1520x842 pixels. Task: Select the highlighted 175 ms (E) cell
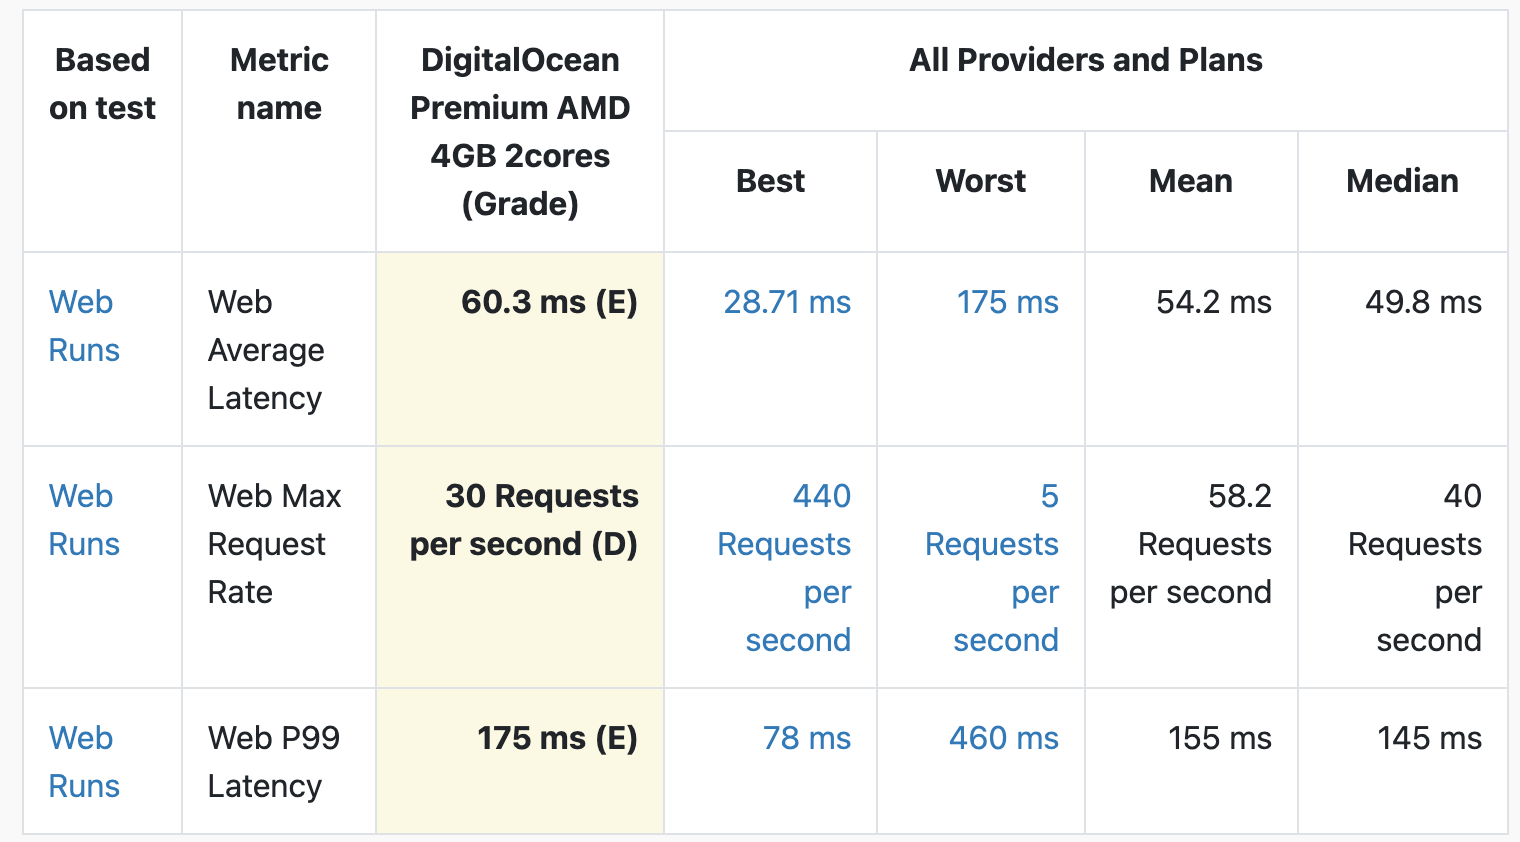[557, 738]
